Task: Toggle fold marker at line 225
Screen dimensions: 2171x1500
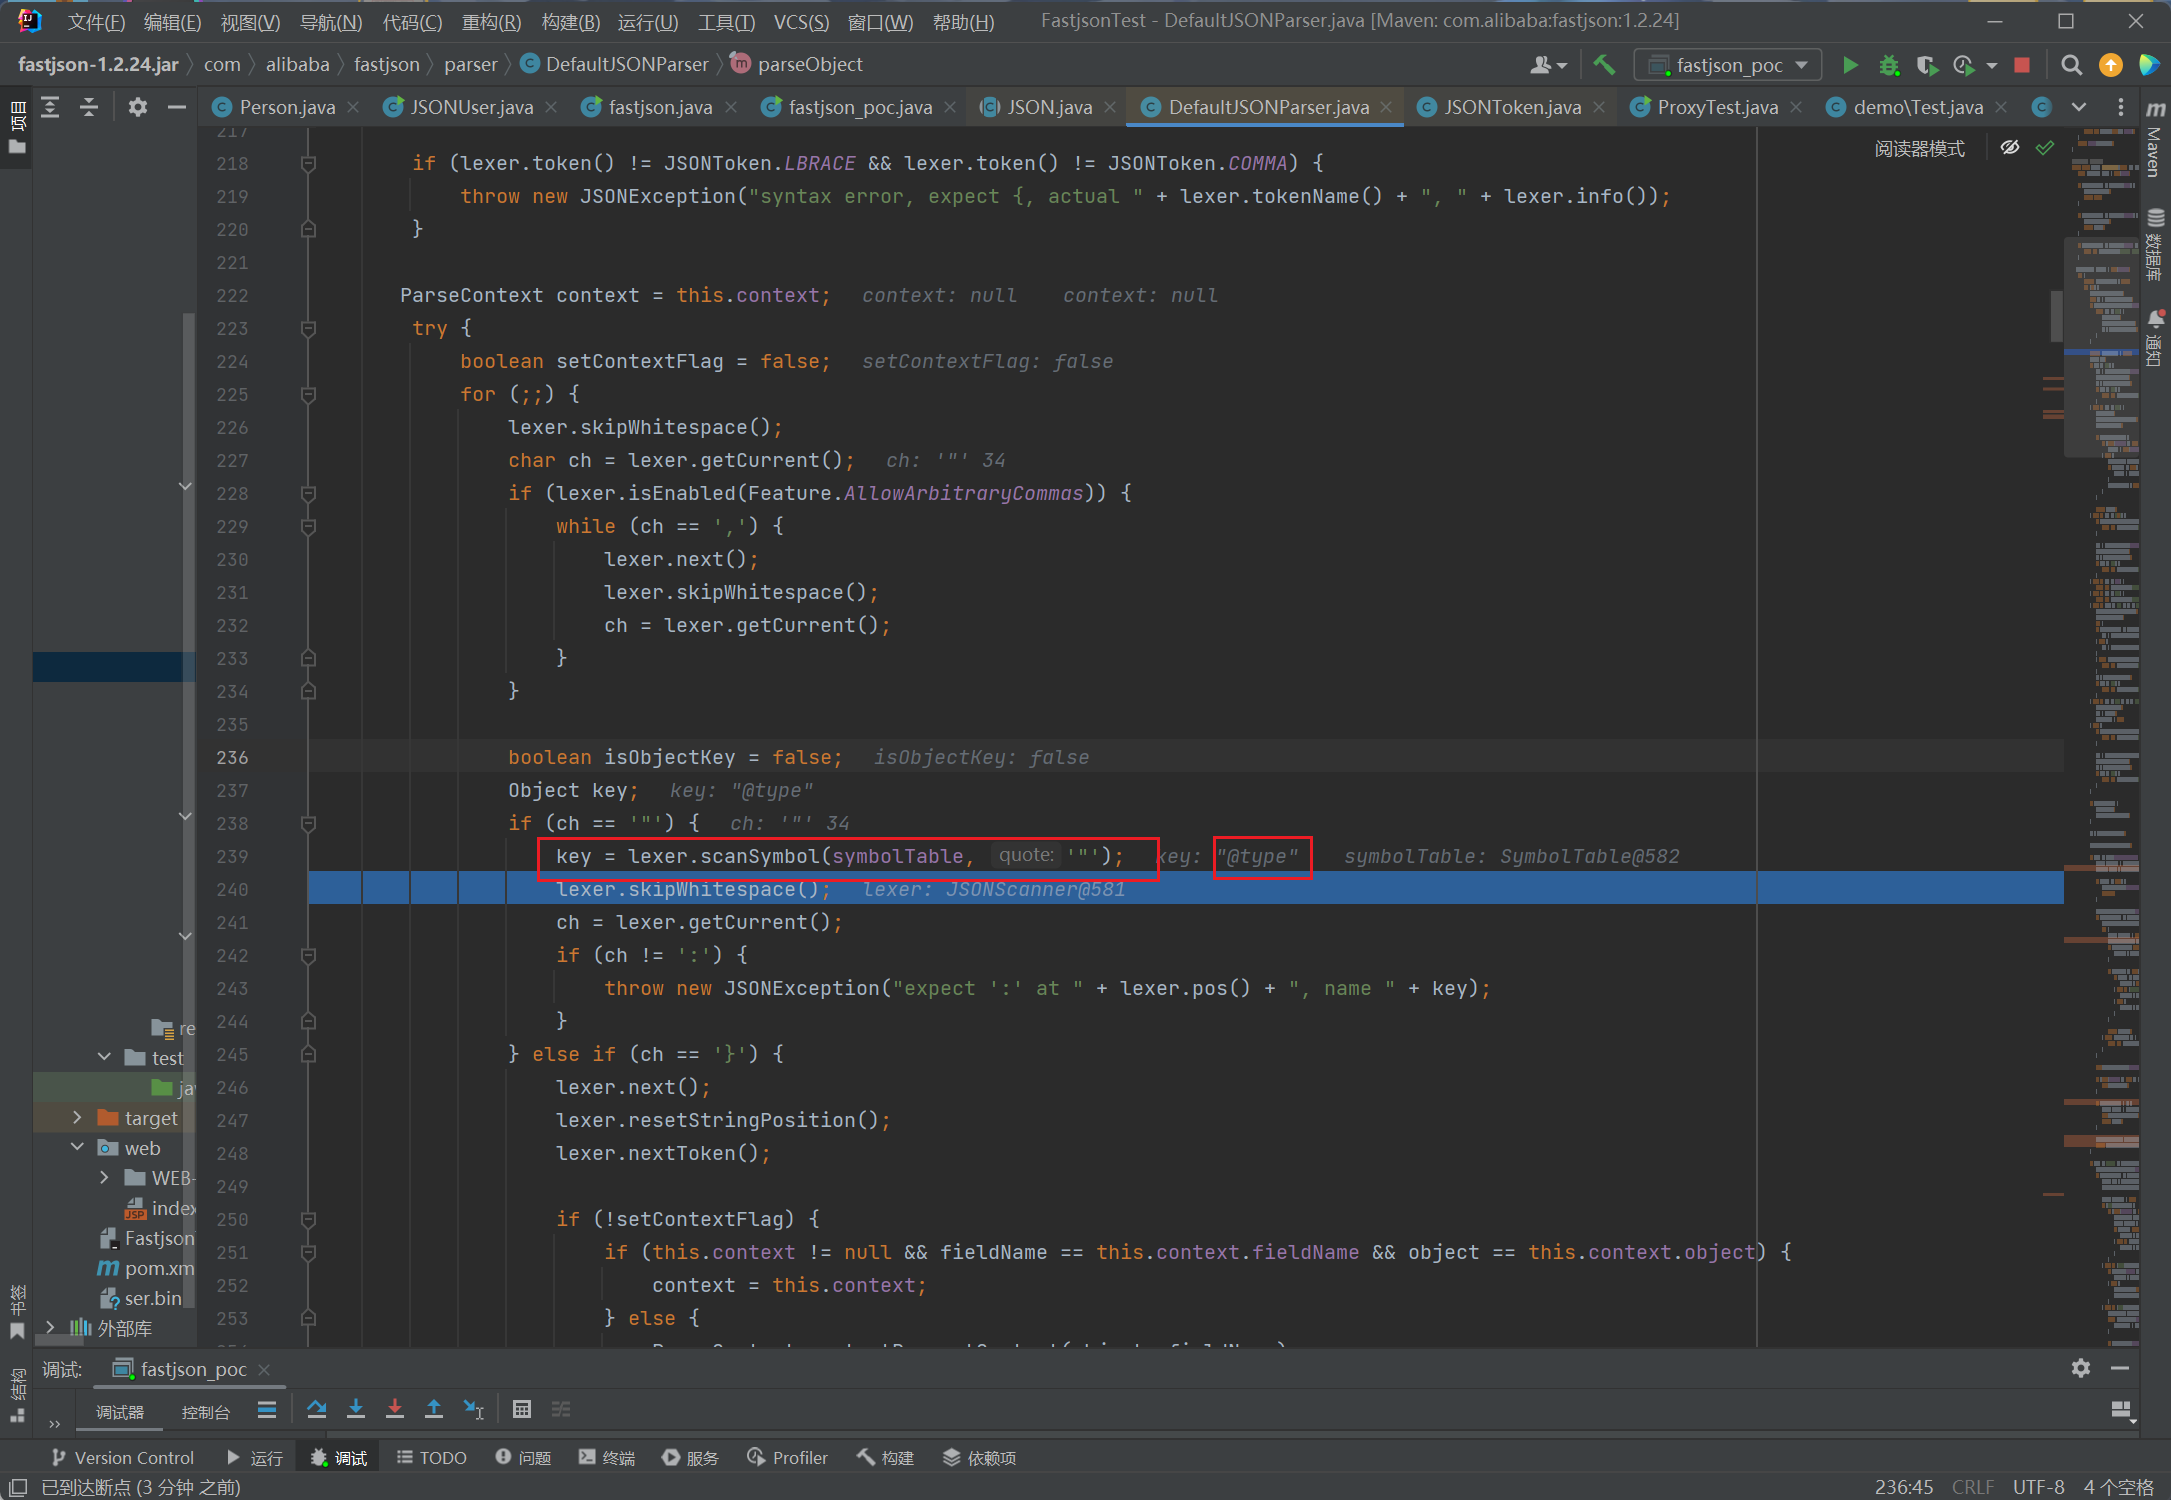Action: pos(309,395)
